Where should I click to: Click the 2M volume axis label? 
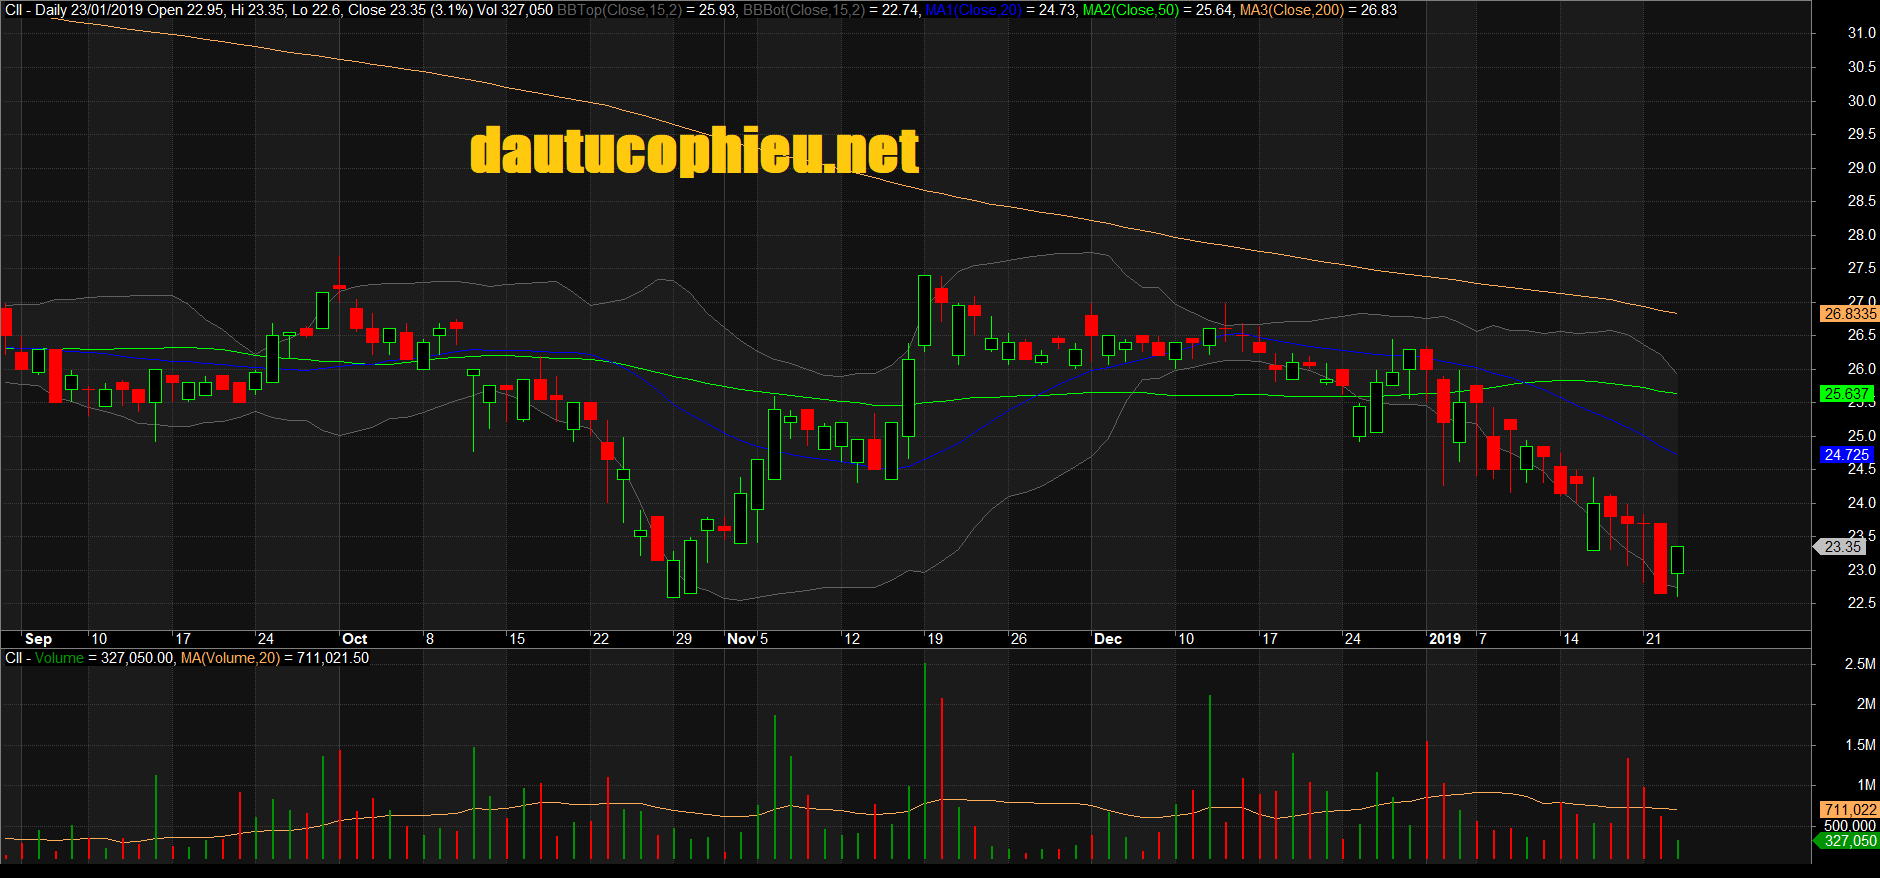1866,704
